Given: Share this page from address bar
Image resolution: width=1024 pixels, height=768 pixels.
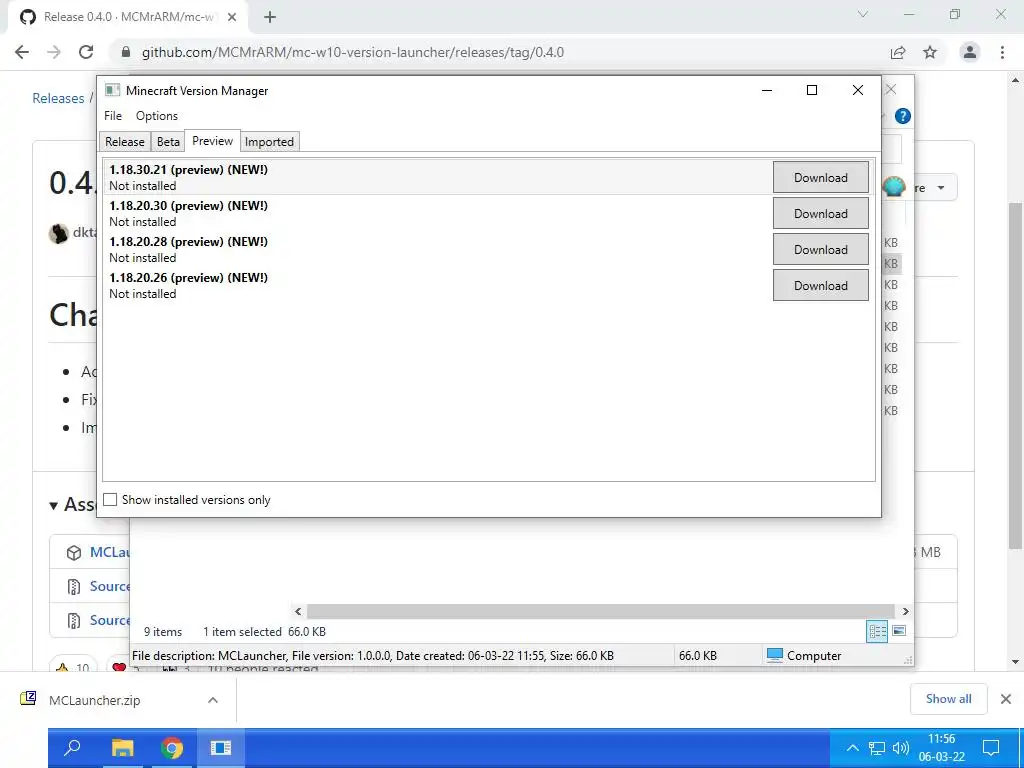Looking at the screenshot, I should [x=898, y=52].
